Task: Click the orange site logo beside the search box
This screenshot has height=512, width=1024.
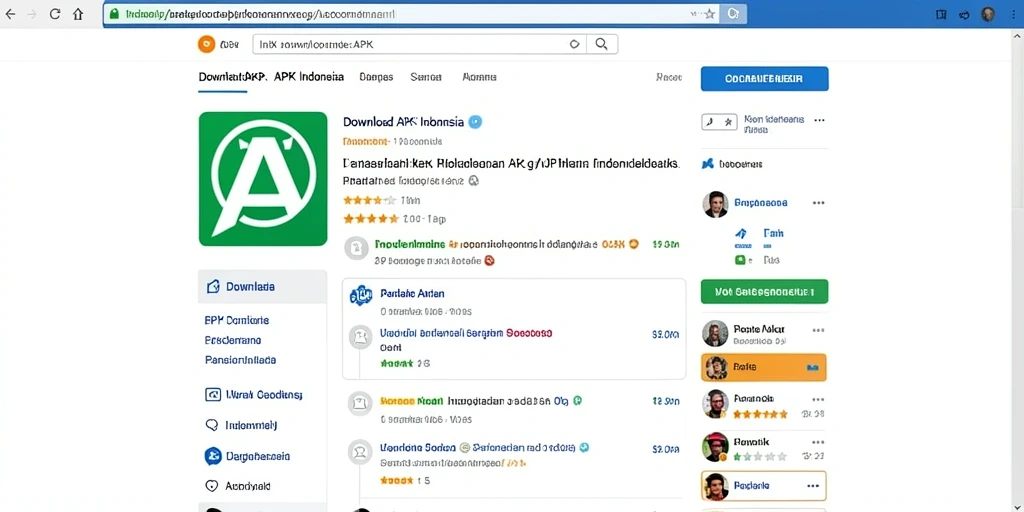Action: [206, 44]
